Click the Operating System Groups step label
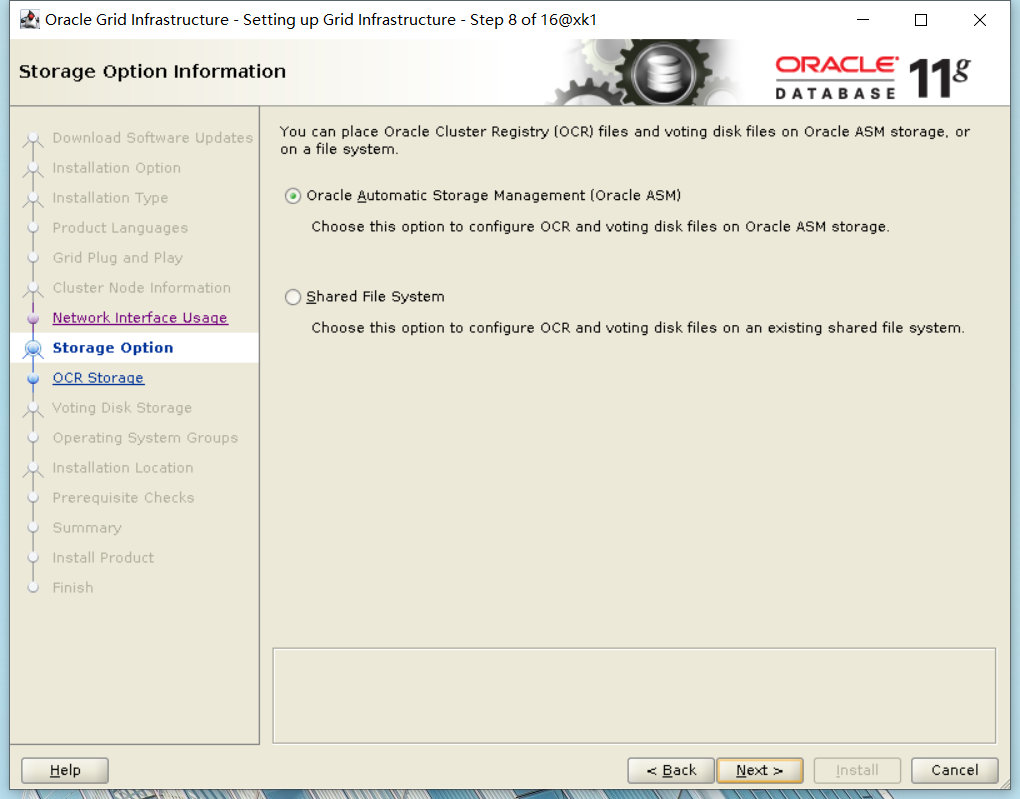This screenshot has height=799, width=1020. [x=145, y=438]
